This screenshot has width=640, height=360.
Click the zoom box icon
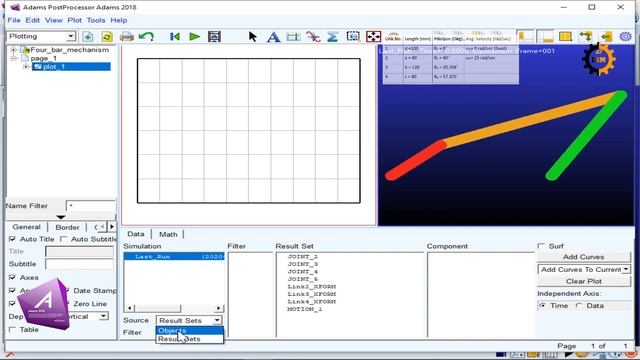[x=353, y=37]
